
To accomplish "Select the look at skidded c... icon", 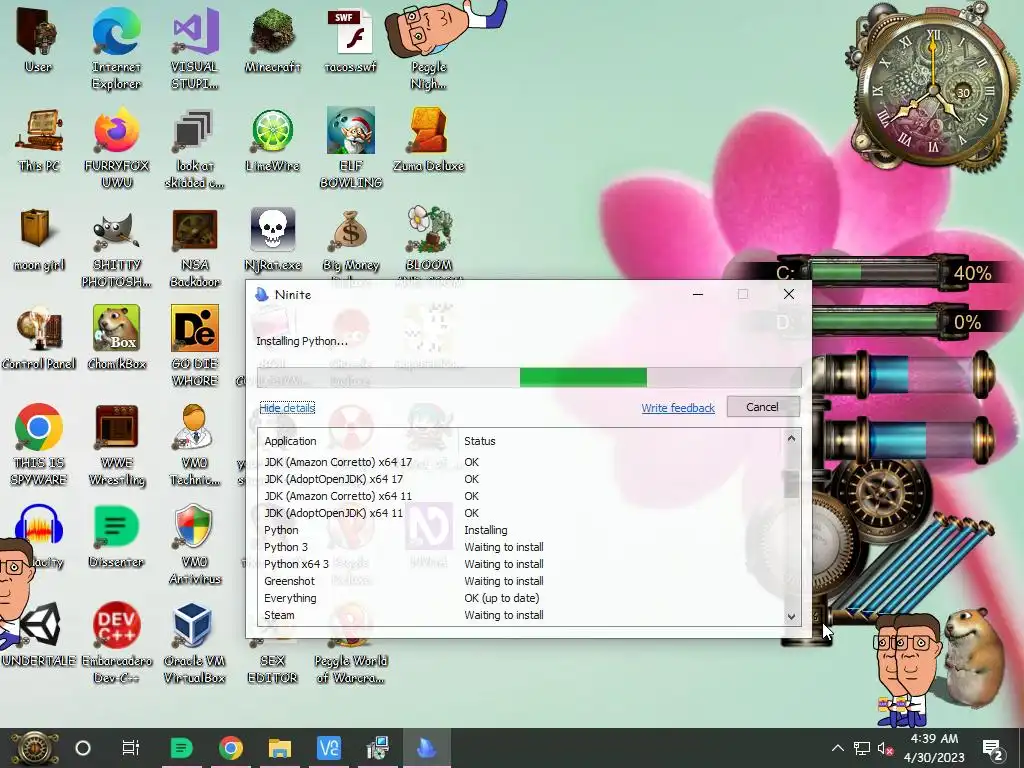I will 195,149.
